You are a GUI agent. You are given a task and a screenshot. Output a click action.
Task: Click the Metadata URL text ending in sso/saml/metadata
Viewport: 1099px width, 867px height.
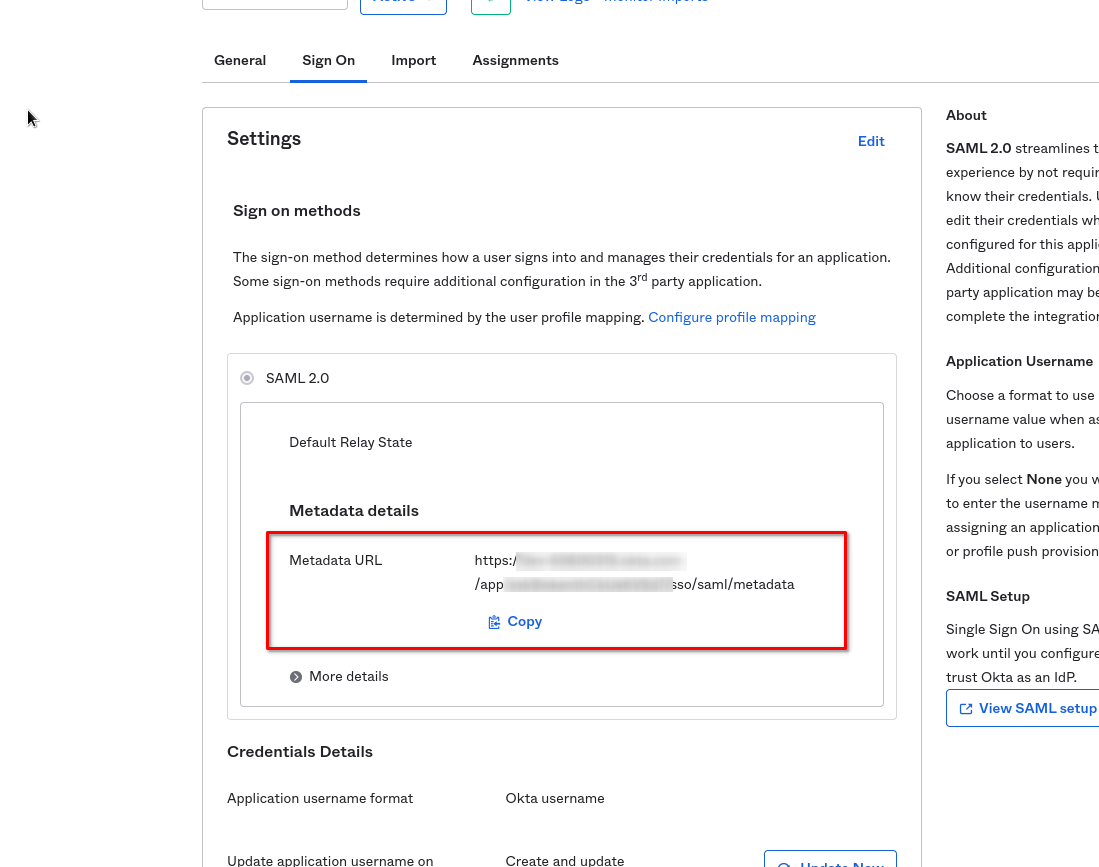(x=736, y=584)
